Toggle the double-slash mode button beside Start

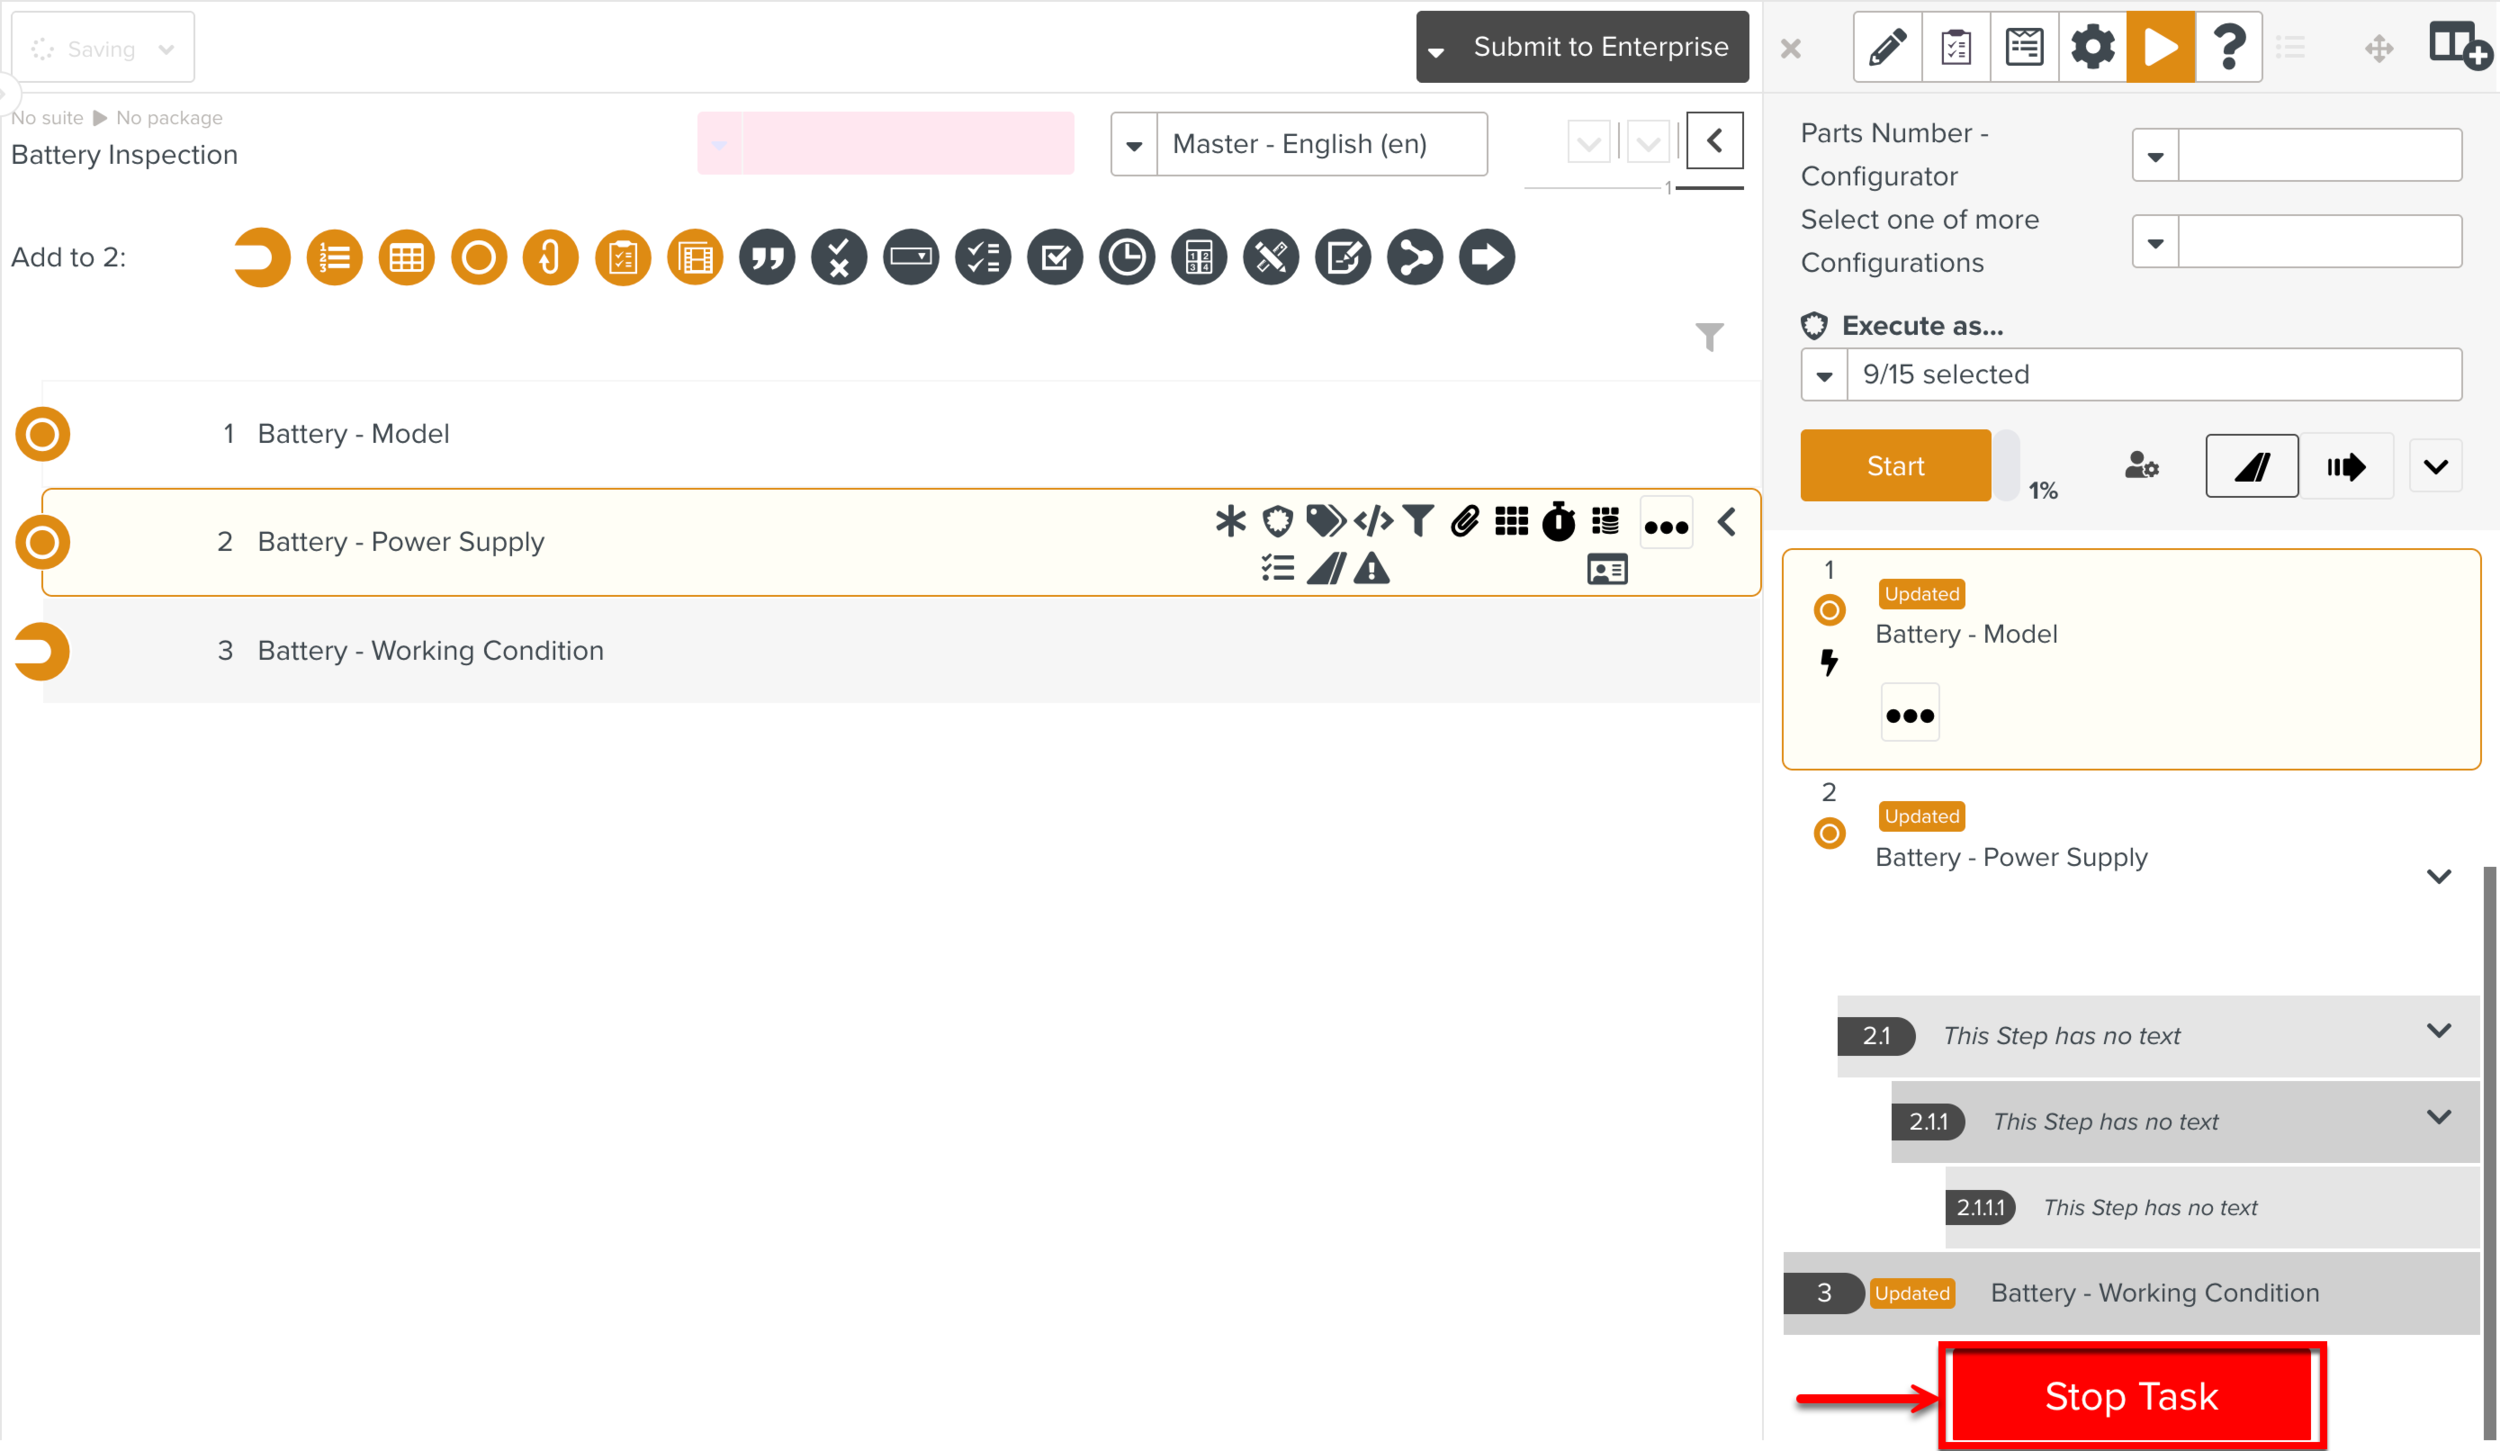tap(2251, 466)
